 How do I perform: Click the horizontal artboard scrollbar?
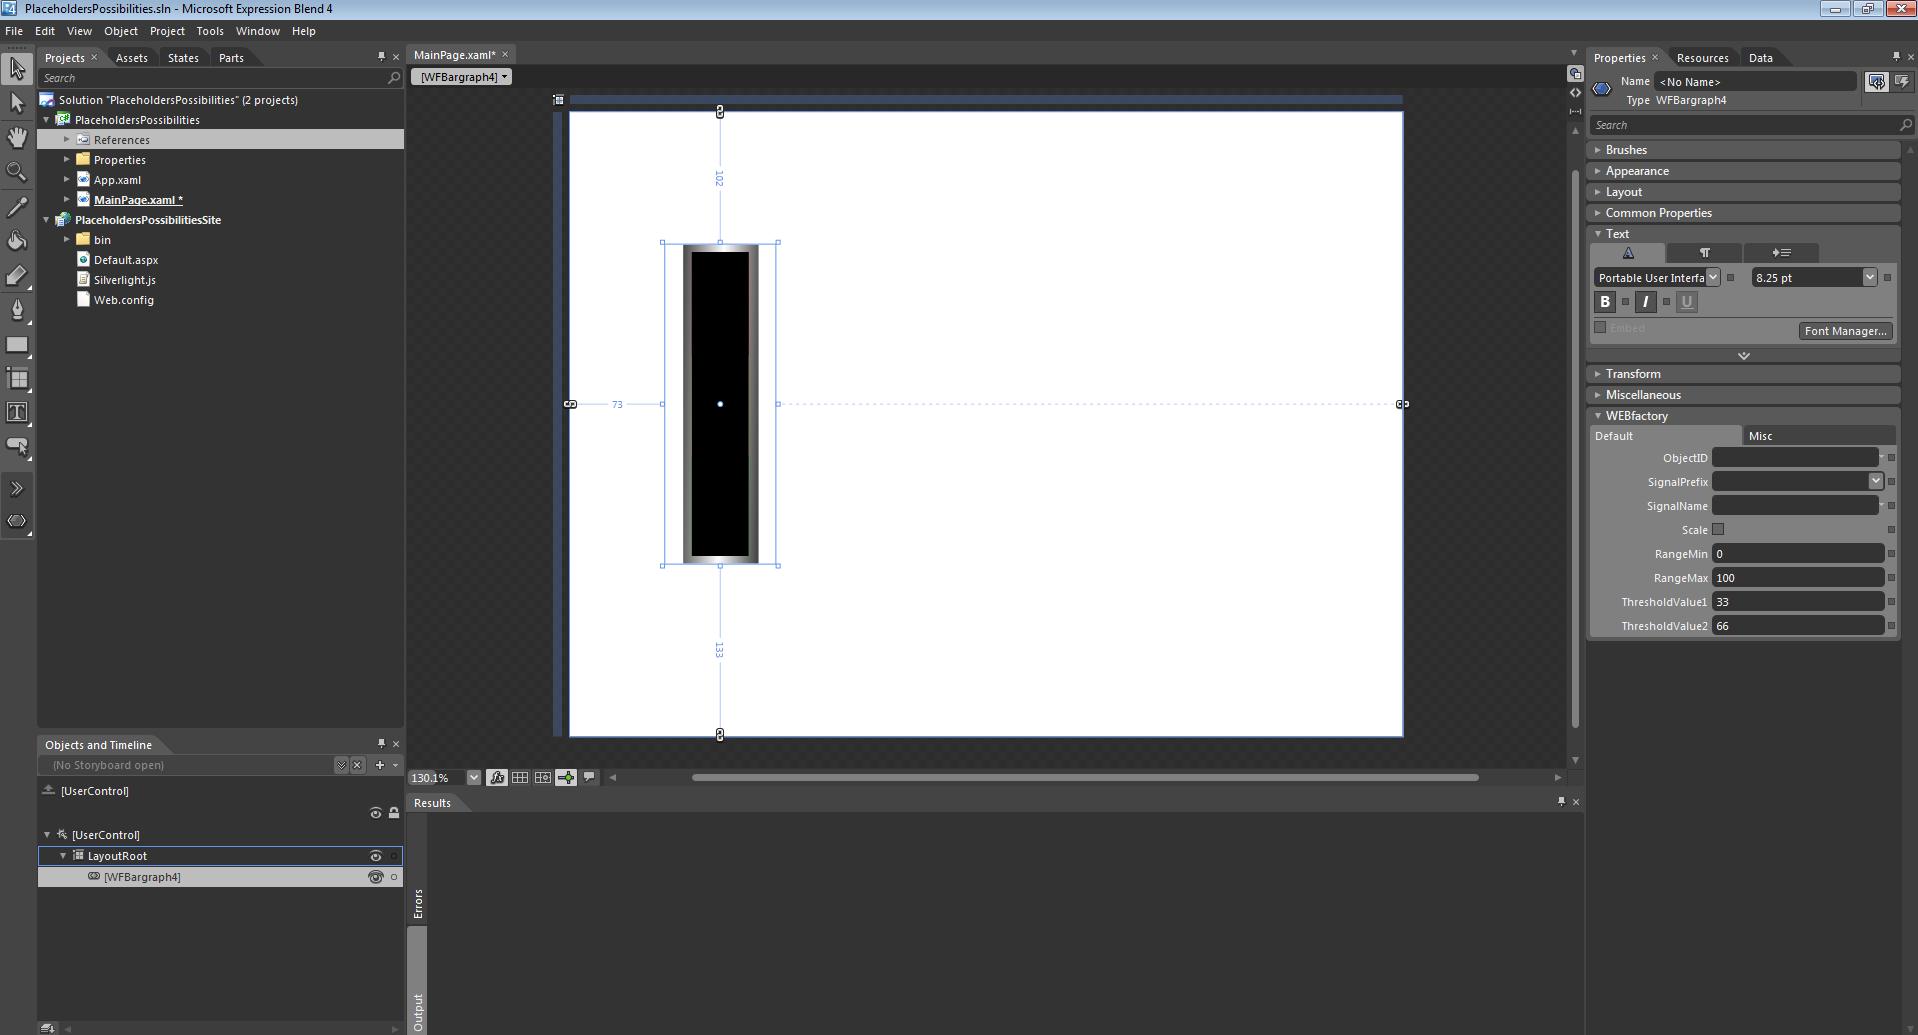point(1084,777)
